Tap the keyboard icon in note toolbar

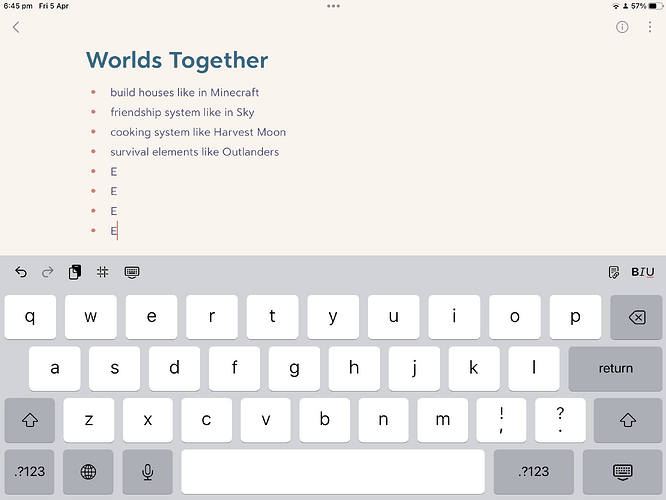tap(132, 272)
